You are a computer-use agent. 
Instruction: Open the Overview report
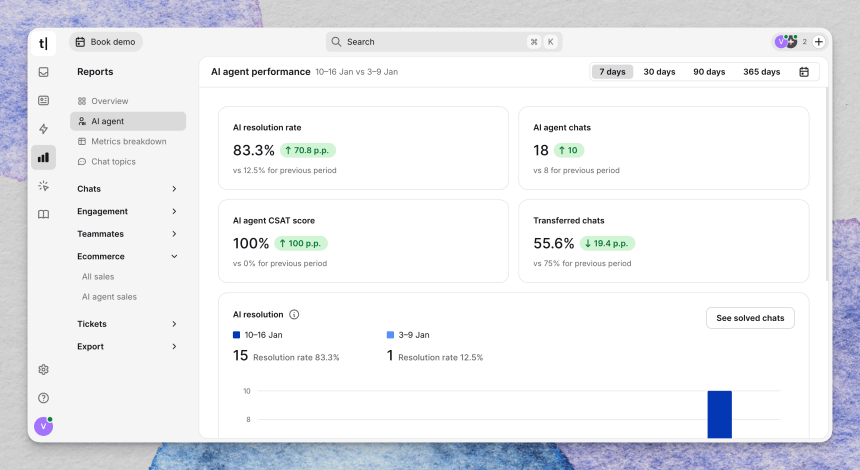tap(128, 101)
